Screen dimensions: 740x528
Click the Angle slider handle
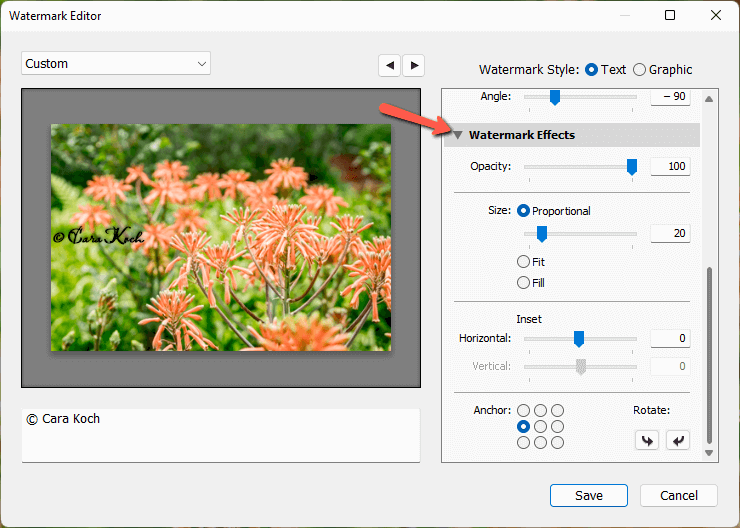[x=555, y=98]
